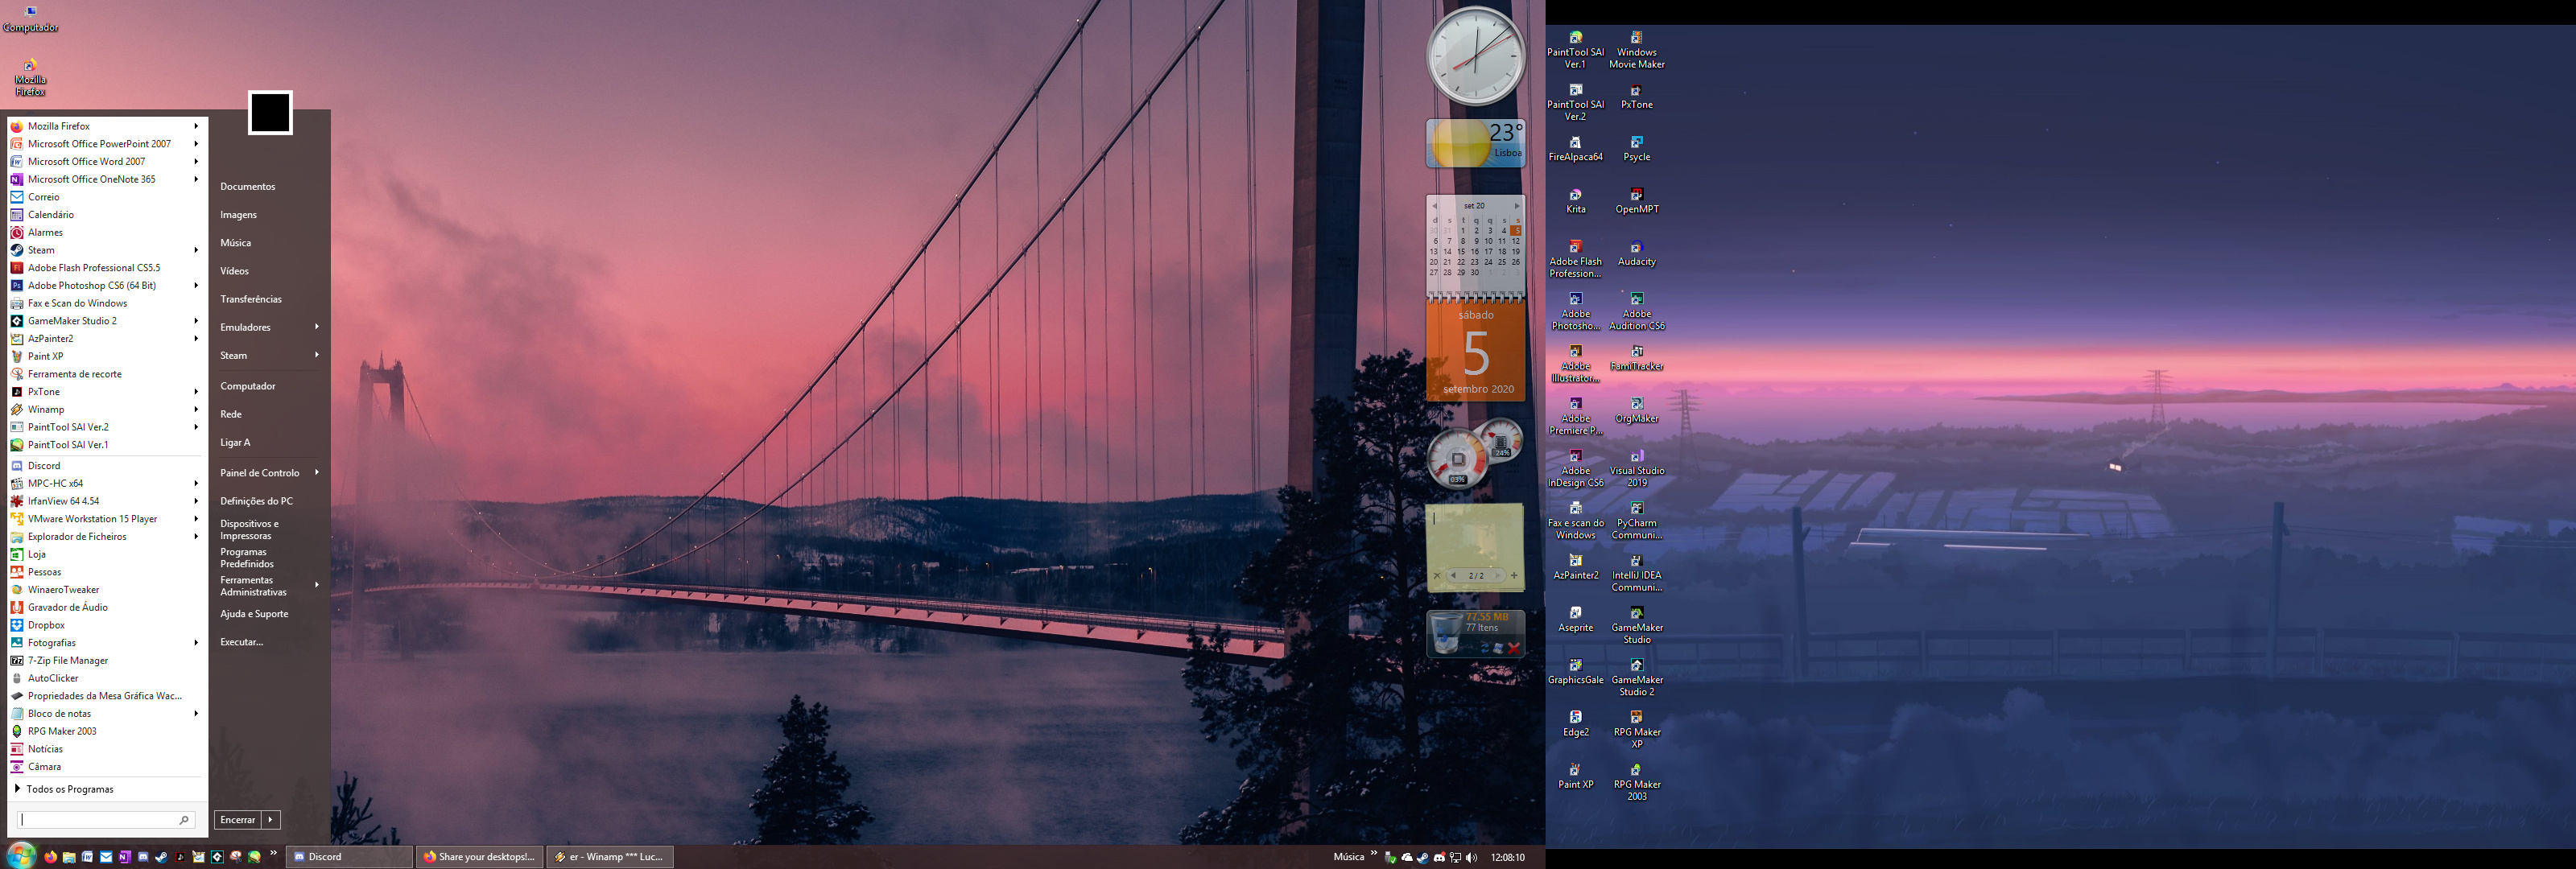Viewport: 2576px width, 869px height.
Task: Expand the Adobe Photoshop CS6 jump list arrow
Action: pyautogui.click(x=196, y=286)
